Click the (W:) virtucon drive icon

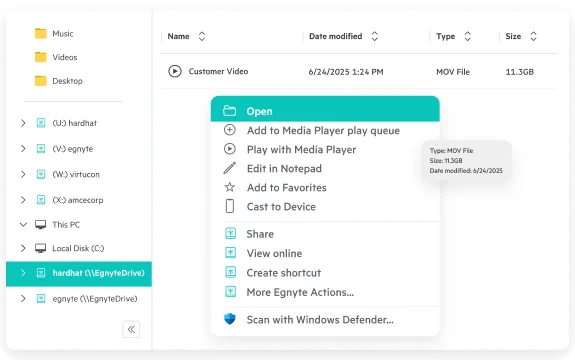[x=41, y=174]
